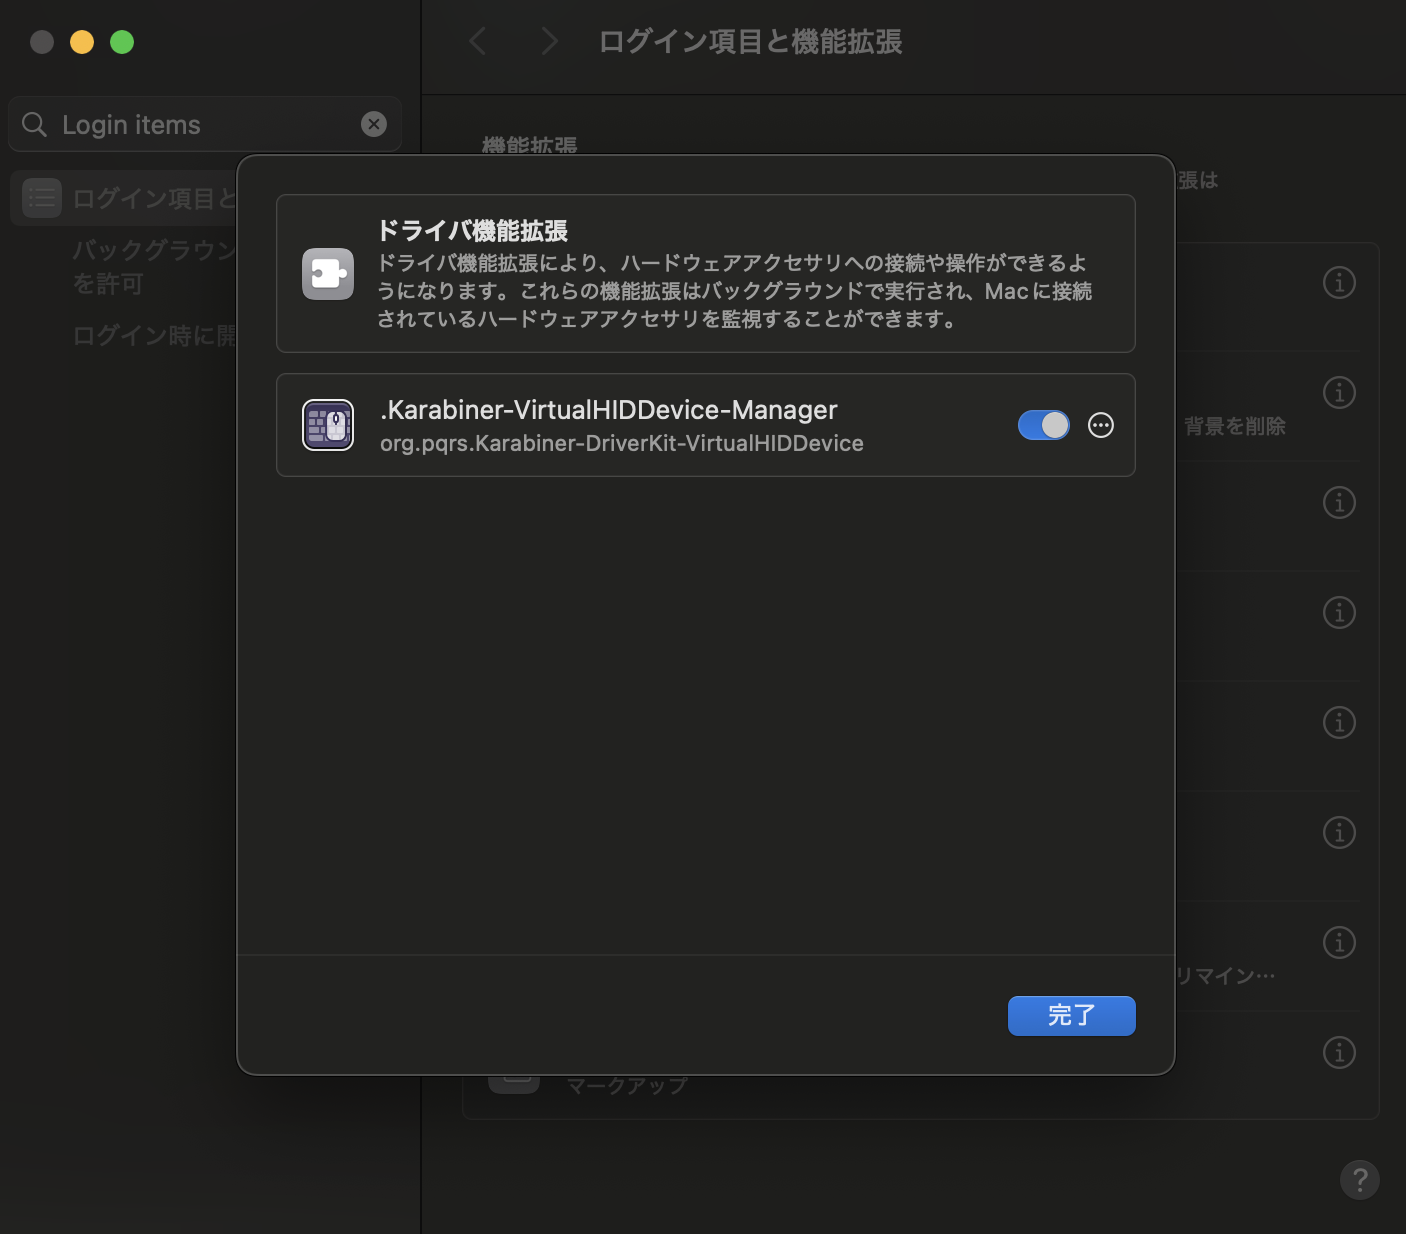Click the back navigation arrow

click(477, 41)
